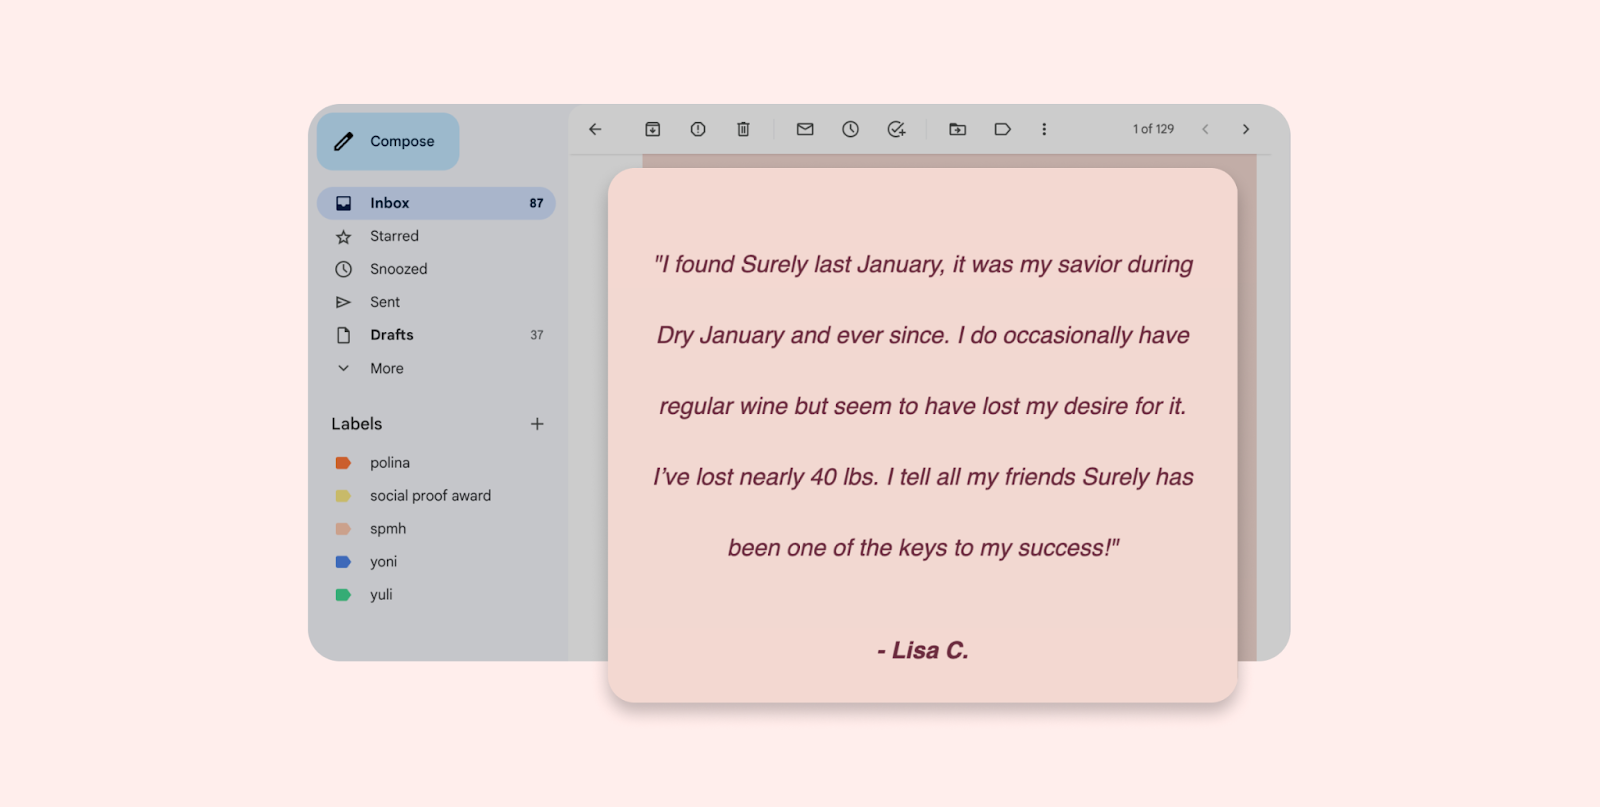This screenshot has width=1600, height=807.
Task: Open the Drafts folder
Action: pyautogui.click(x=391, y=335)
